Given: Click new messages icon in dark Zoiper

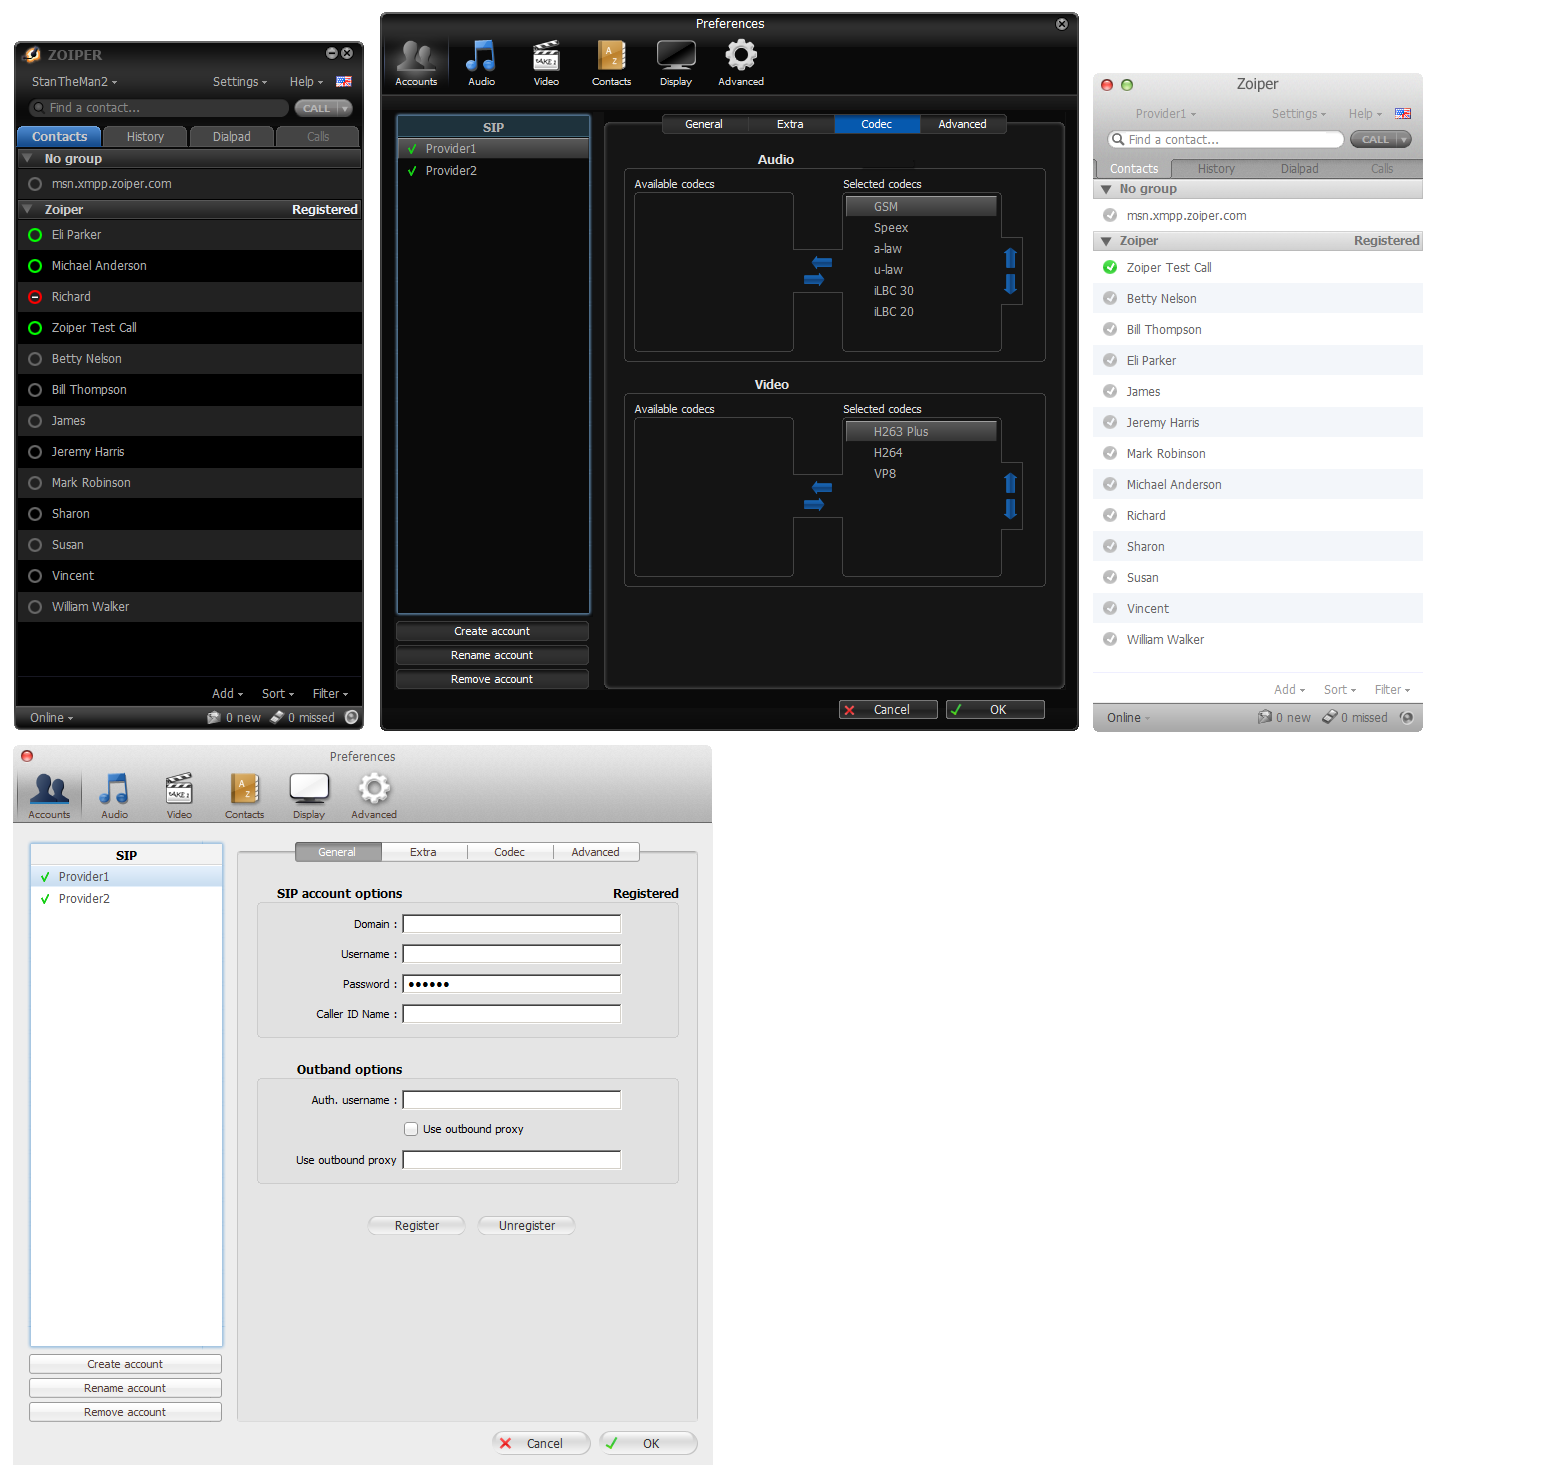Looking at the screenshot, I should (213, 717).
